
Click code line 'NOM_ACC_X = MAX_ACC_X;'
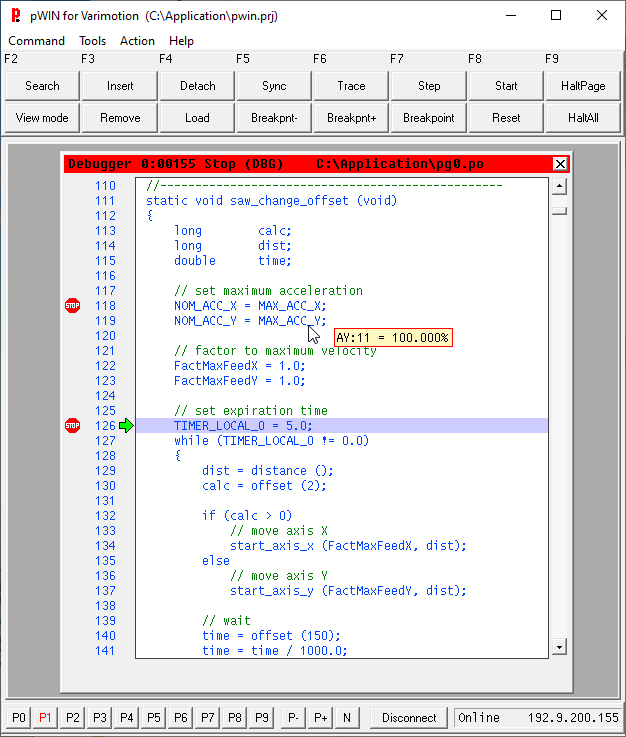(x=250, y=306)
